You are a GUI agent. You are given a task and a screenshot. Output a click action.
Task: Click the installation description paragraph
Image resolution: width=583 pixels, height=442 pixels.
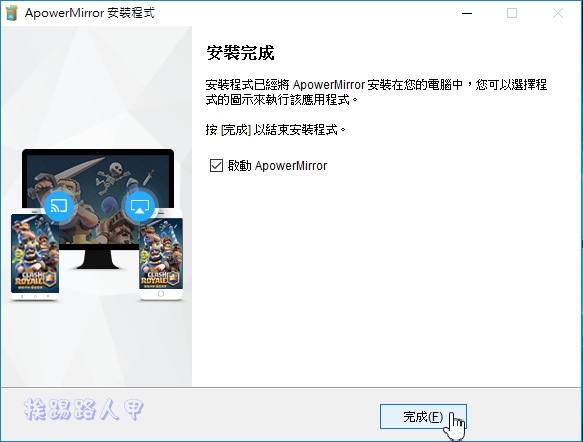tap(376, 92)
